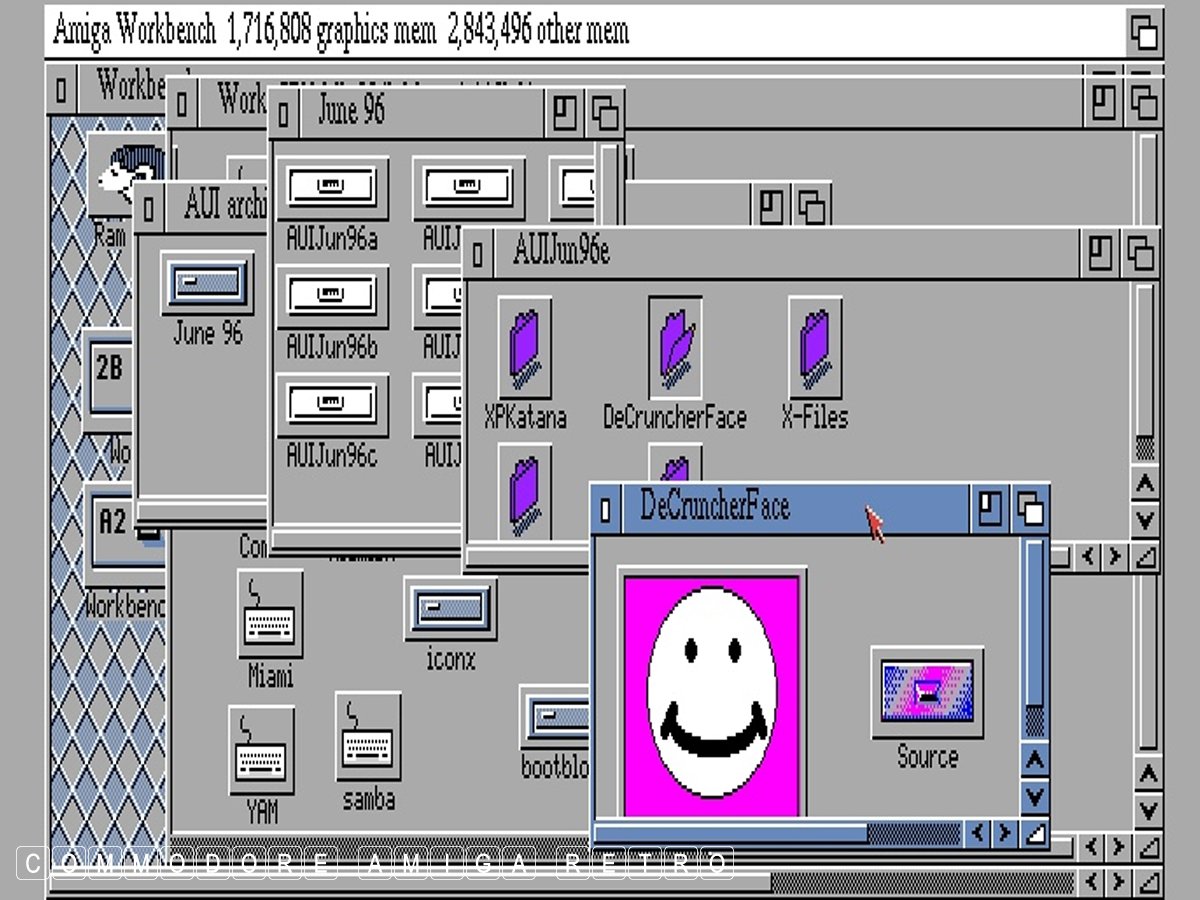Image resolution: width=1200 pixels, height=900 pixels.
Task: Click scroll up arrow in DeCruncherFace window
Action: point(1034,761)
